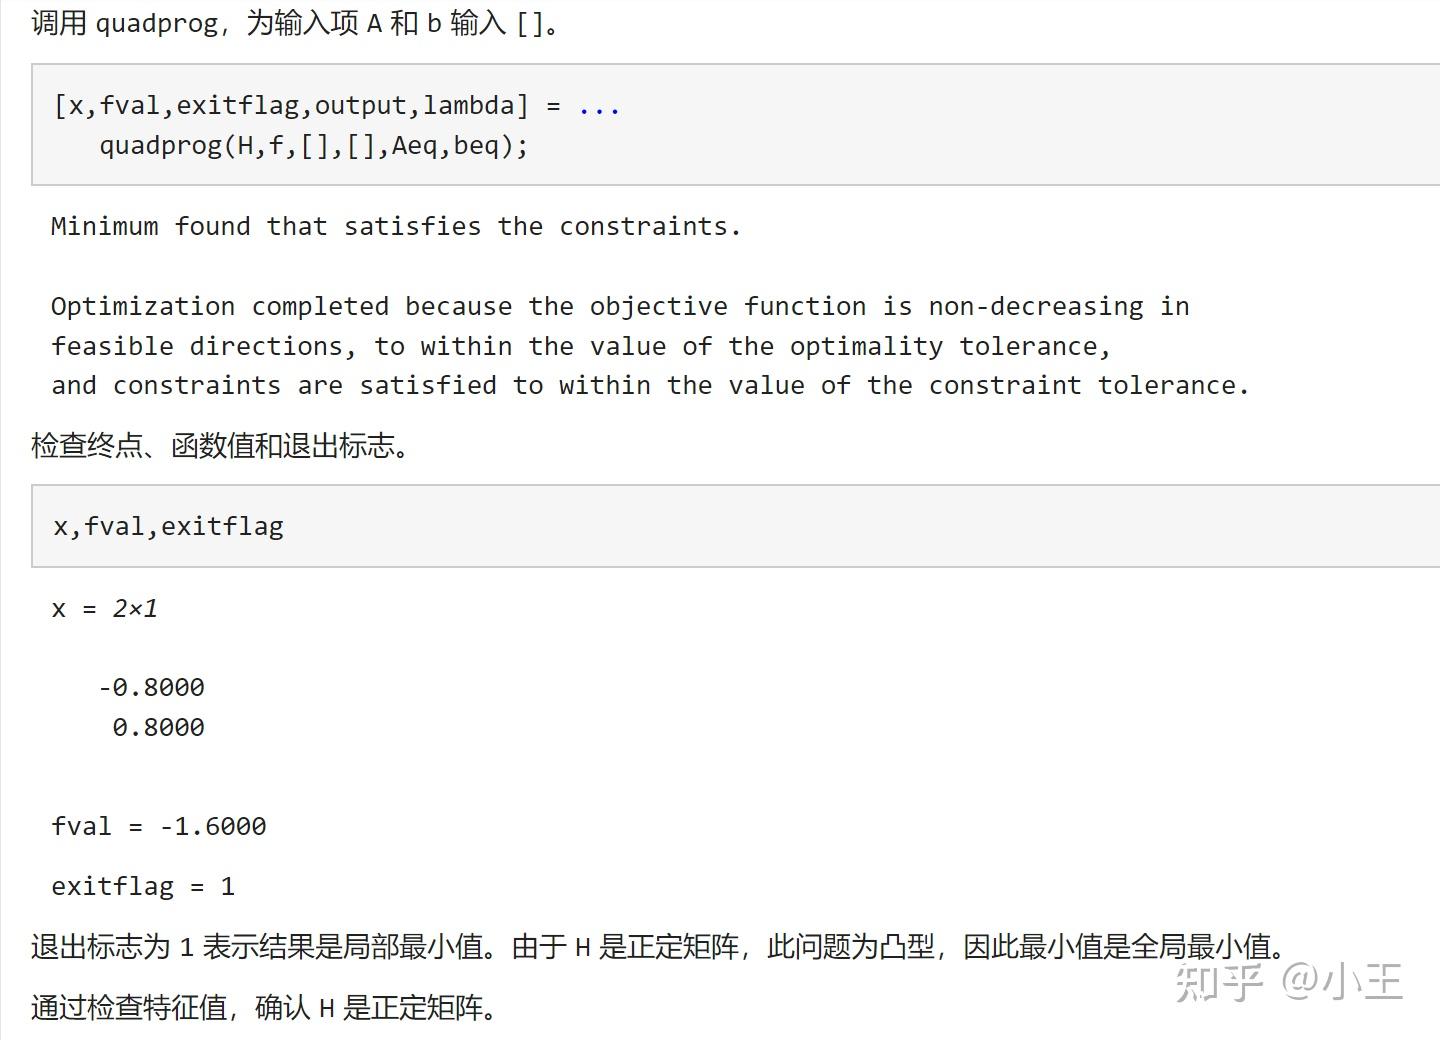This screenshot has width=1440, height=1040.
Task: Click the "fval = -1.6000" result
Action: pyautogui.click(x=159, y=826)
